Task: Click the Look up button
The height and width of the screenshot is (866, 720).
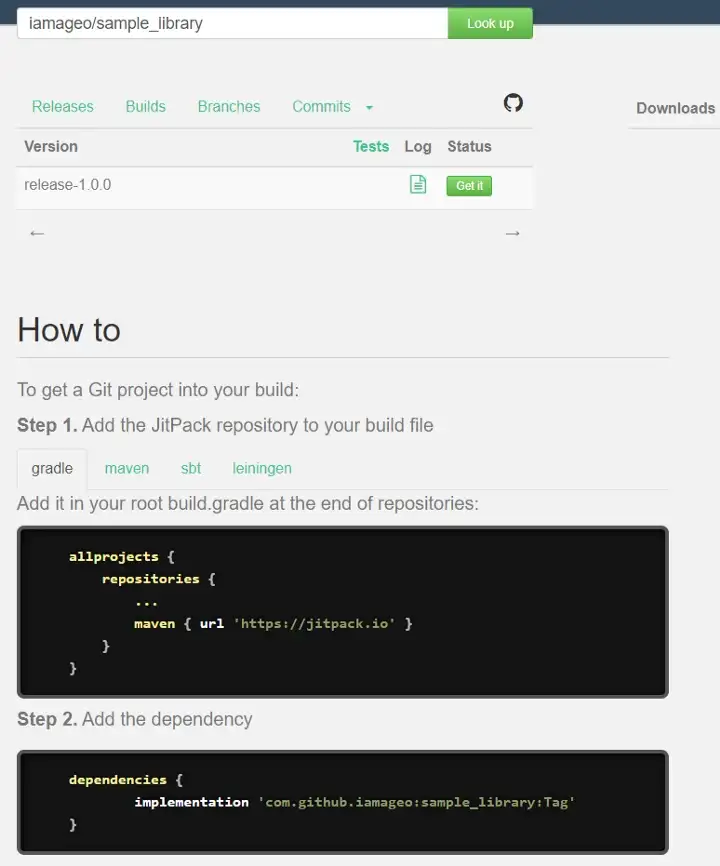Action: tap(489, 22)
